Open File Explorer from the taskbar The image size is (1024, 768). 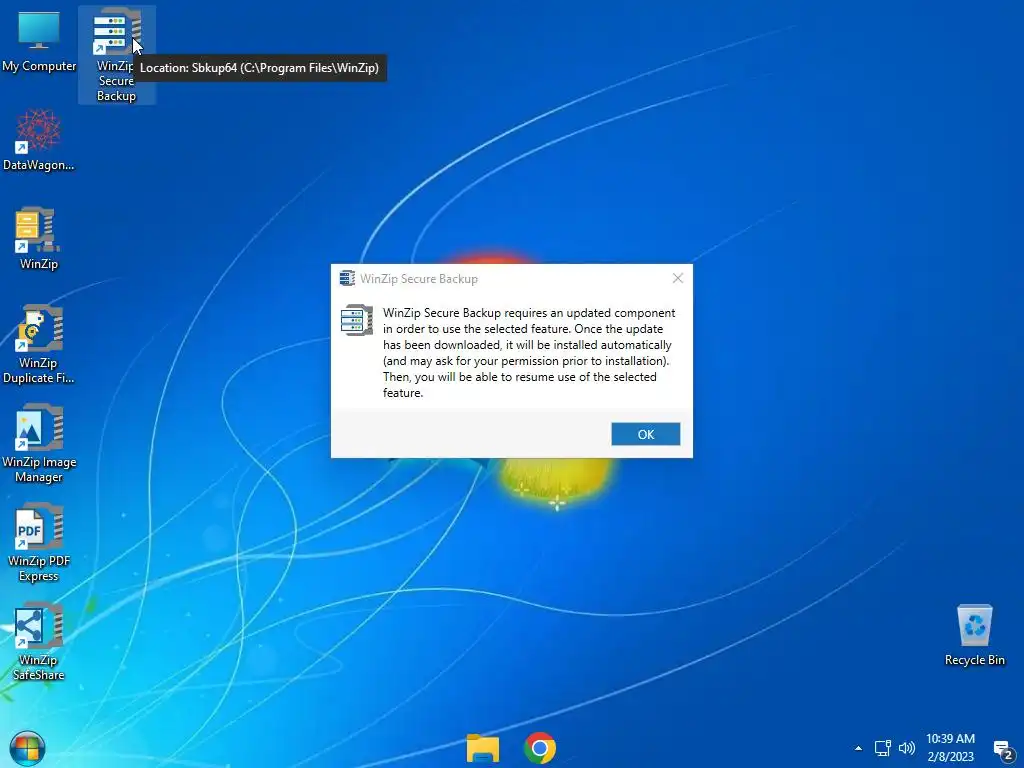pyautogui.click(x=483, y=748)
